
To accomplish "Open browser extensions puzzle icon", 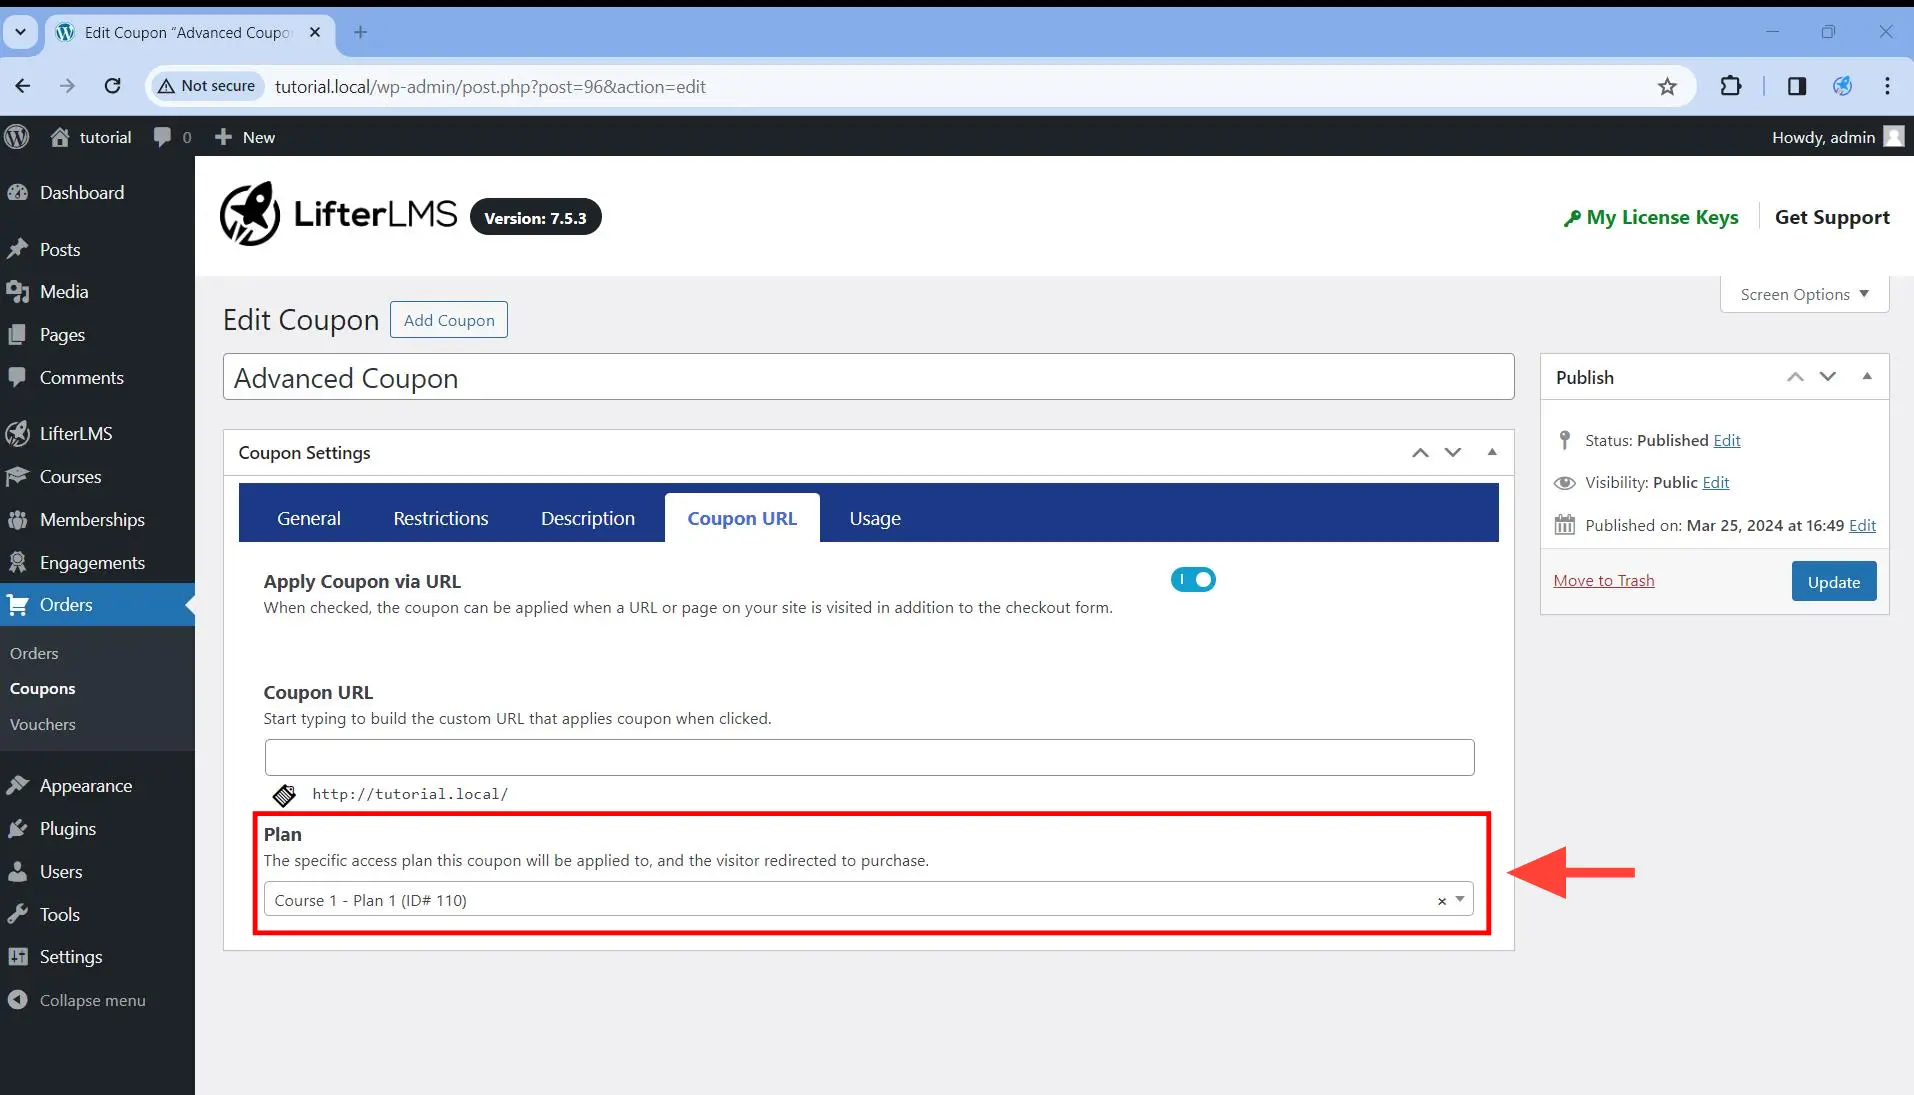I will 1731,86.
